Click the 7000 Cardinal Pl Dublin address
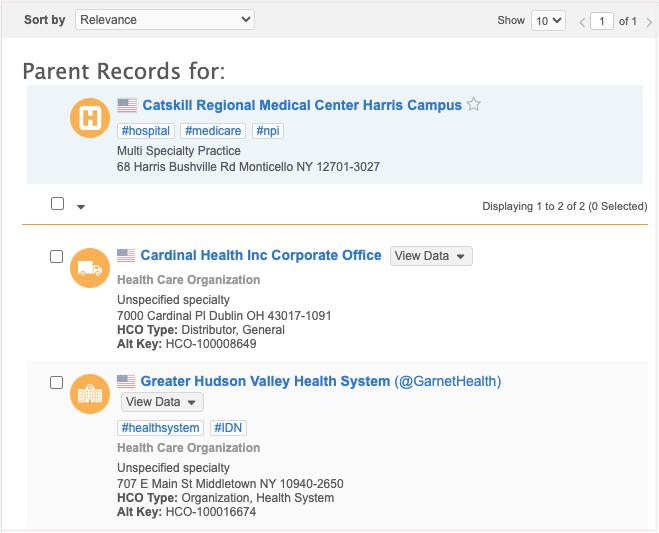The width and height of the screenshot is (659, 533). 224,316
